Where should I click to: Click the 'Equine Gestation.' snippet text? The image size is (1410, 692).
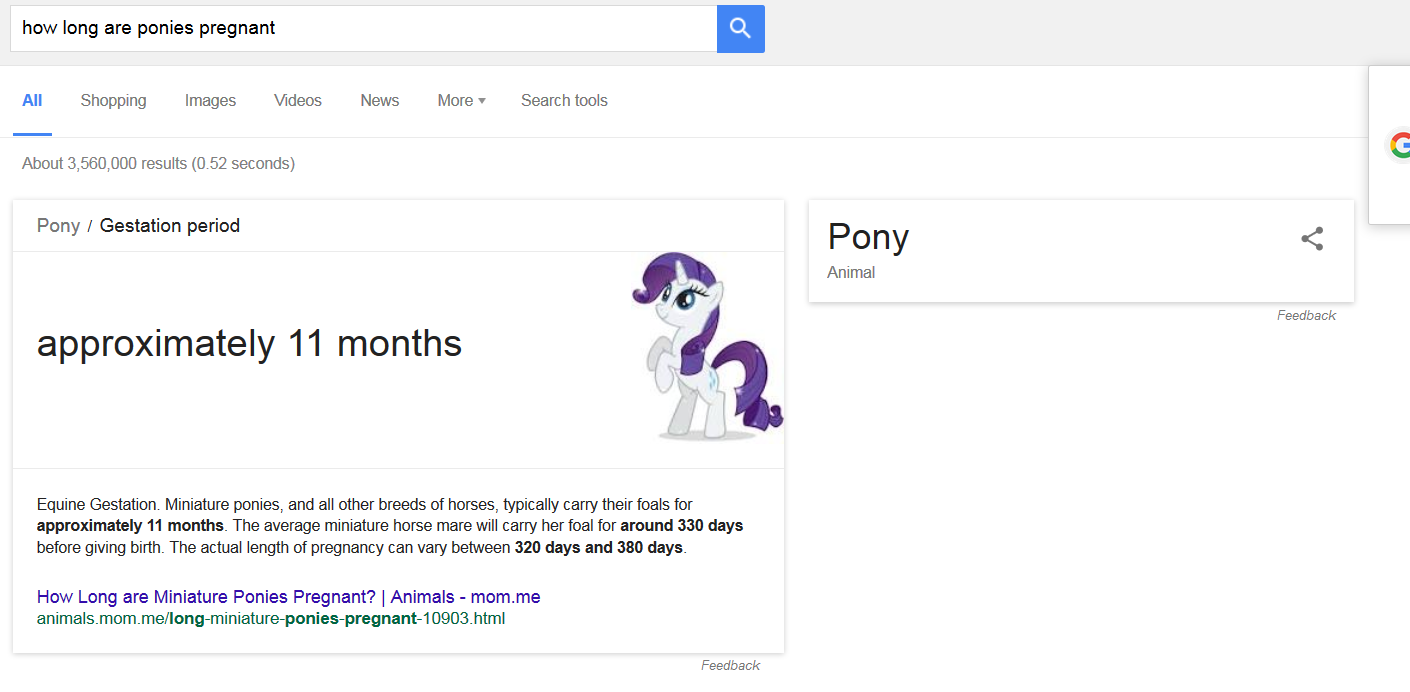point(98,504)
